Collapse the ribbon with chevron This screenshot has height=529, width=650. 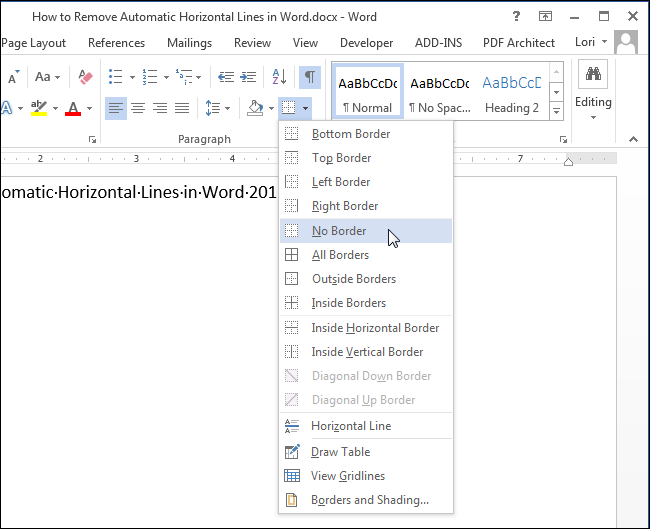[633, 139]
